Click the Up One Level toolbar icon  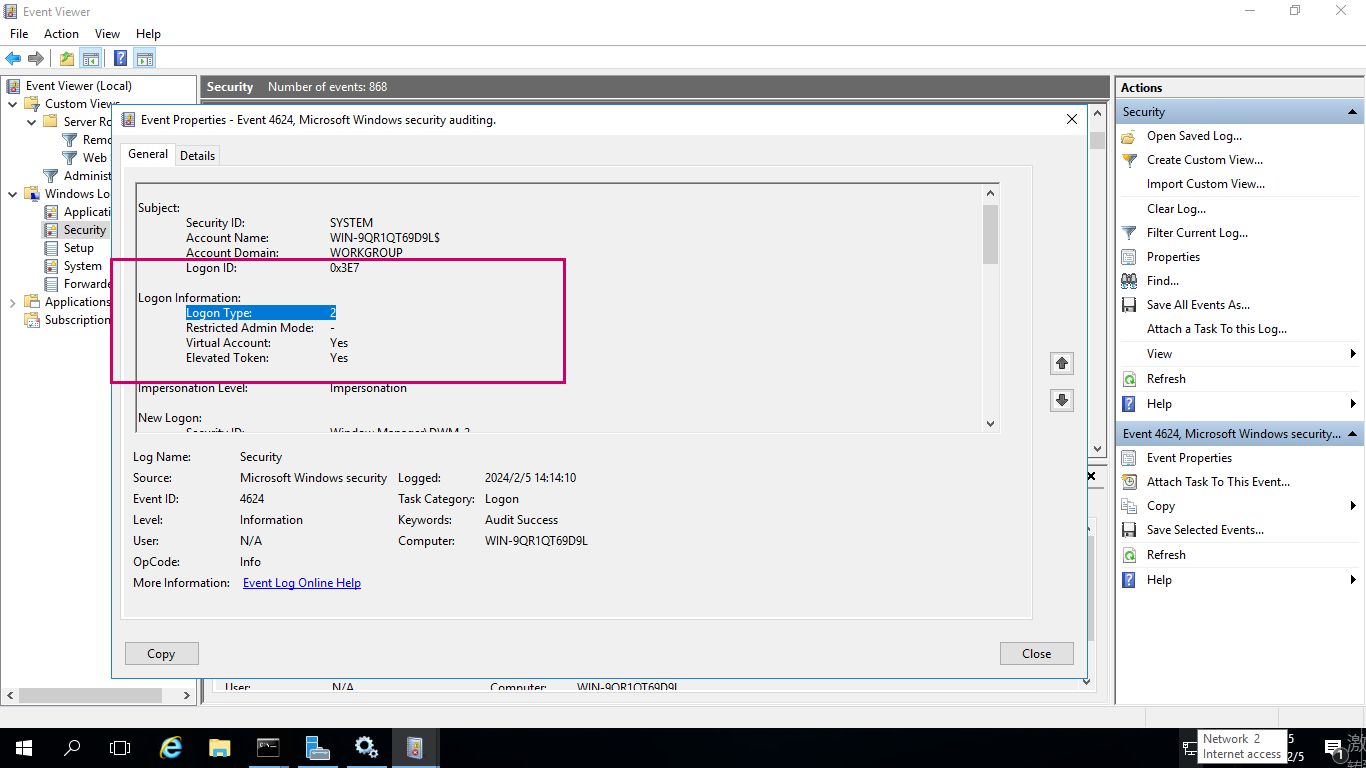67,58
